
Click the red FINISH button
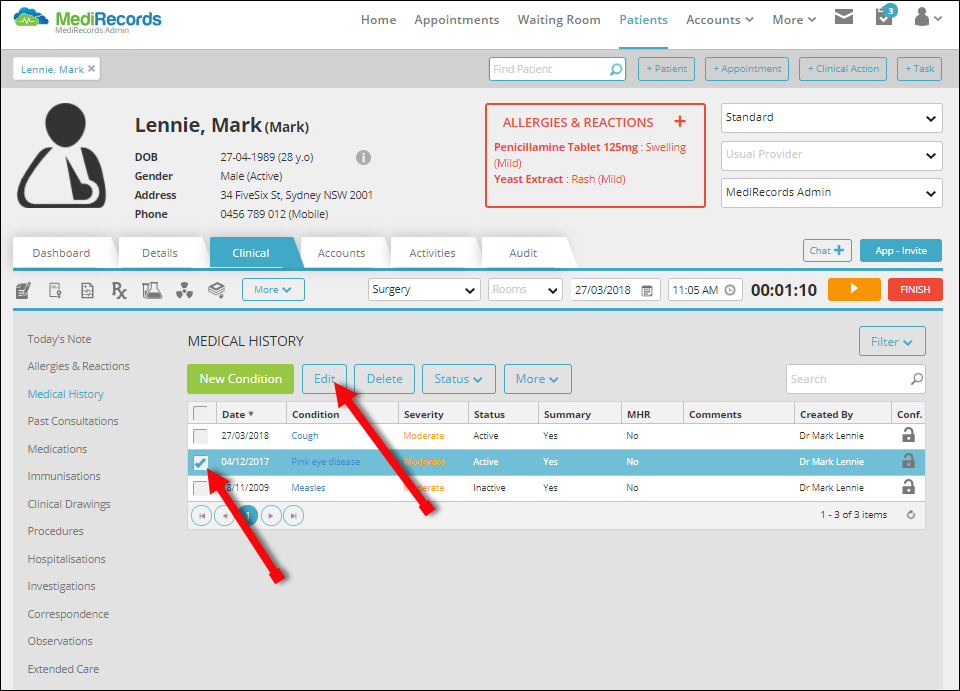coord(915,289)
